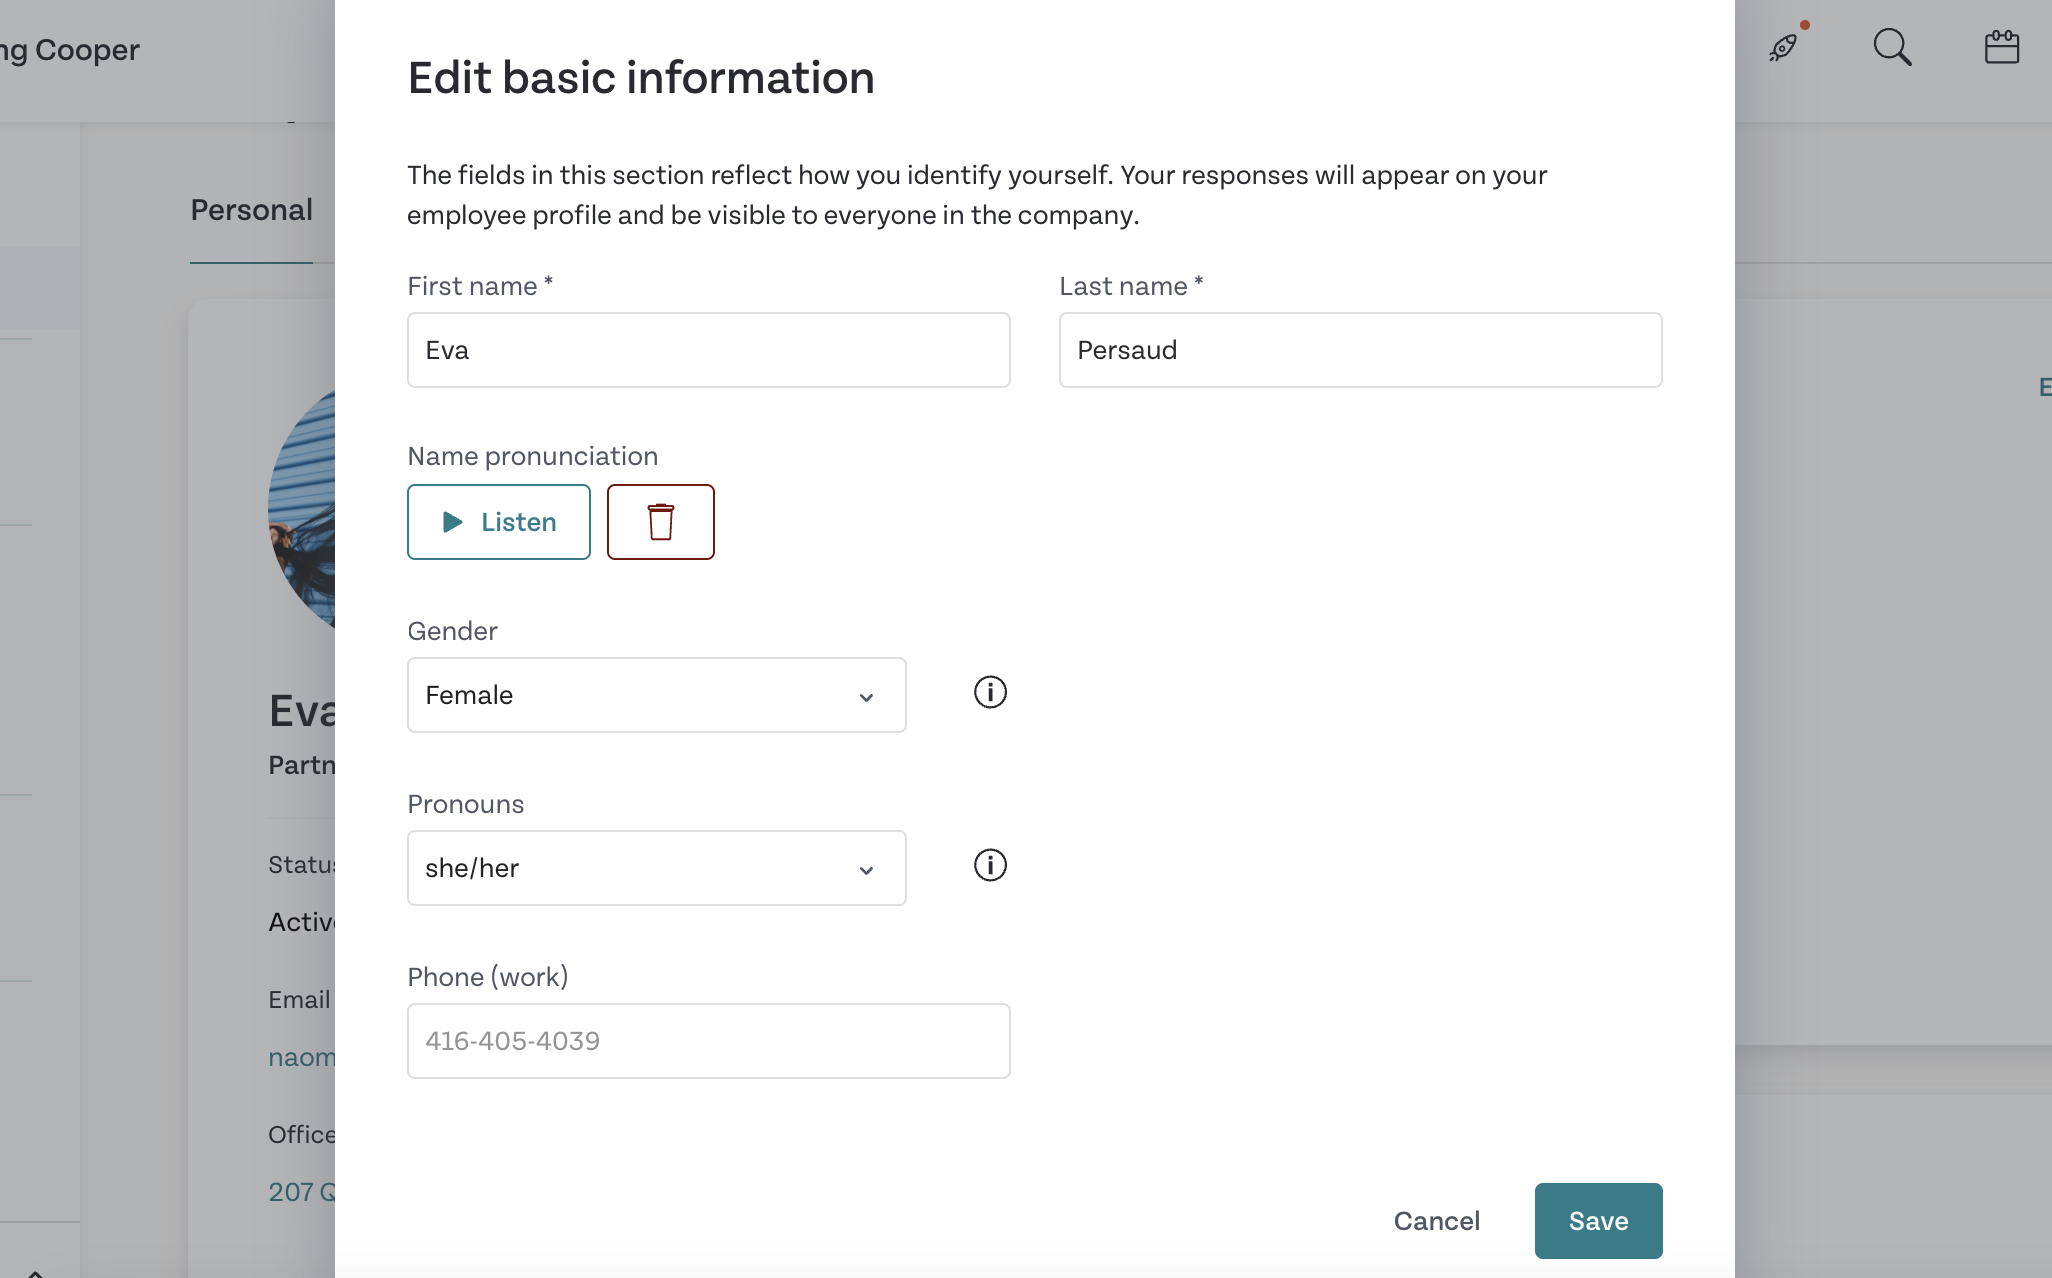Image resolution: width=2052 pixels, height=1278 pixels.
Task: Cancel editing basic information
Action: 1436,1220
